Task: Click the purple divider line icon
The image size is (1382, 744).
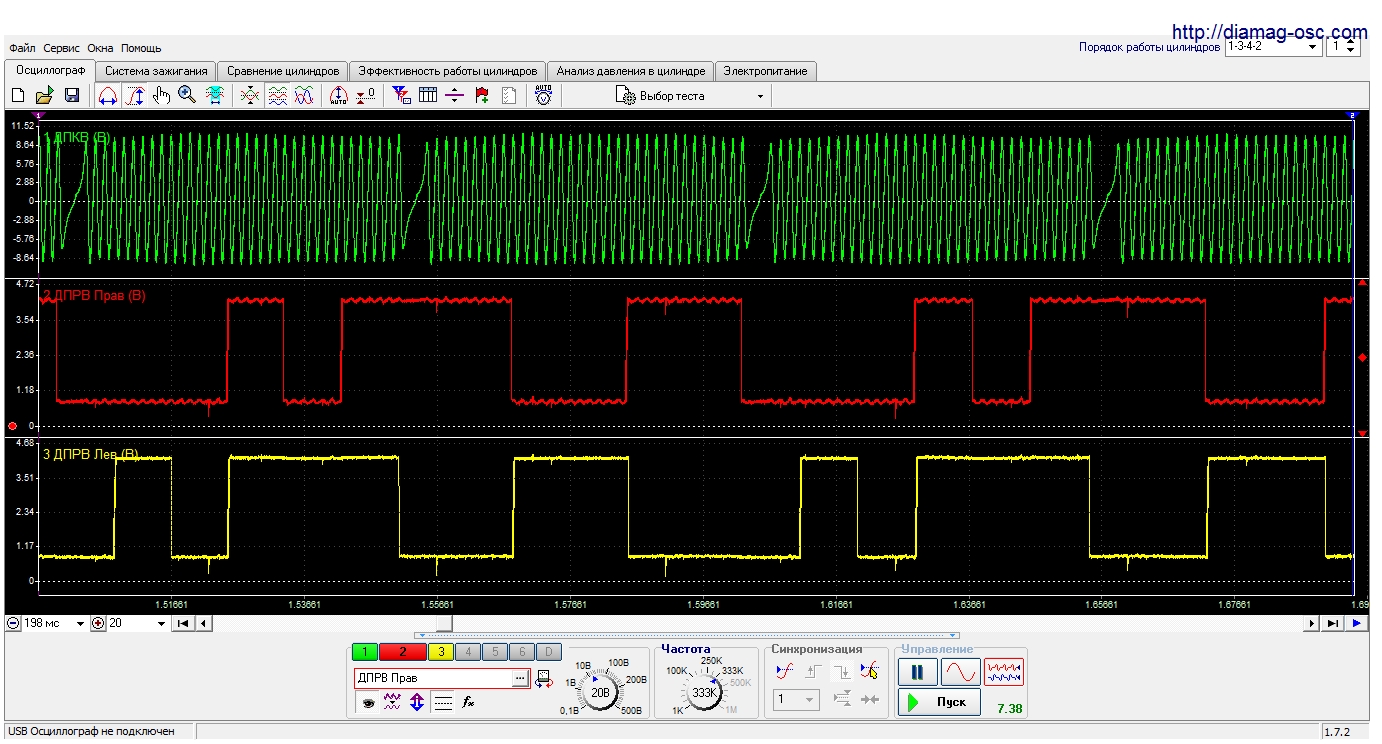Action: [x=455, y=96]
